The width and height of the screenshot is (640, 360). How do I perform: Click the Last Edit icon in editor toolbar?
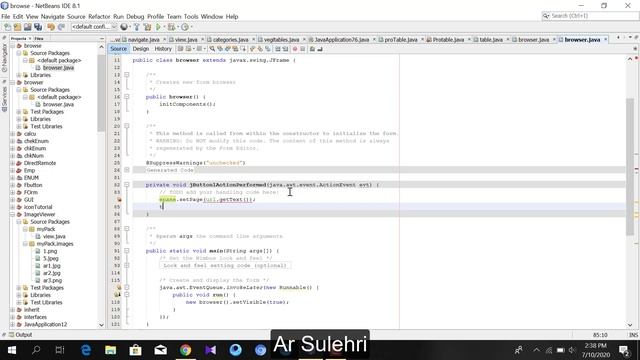tap(180, 49)
